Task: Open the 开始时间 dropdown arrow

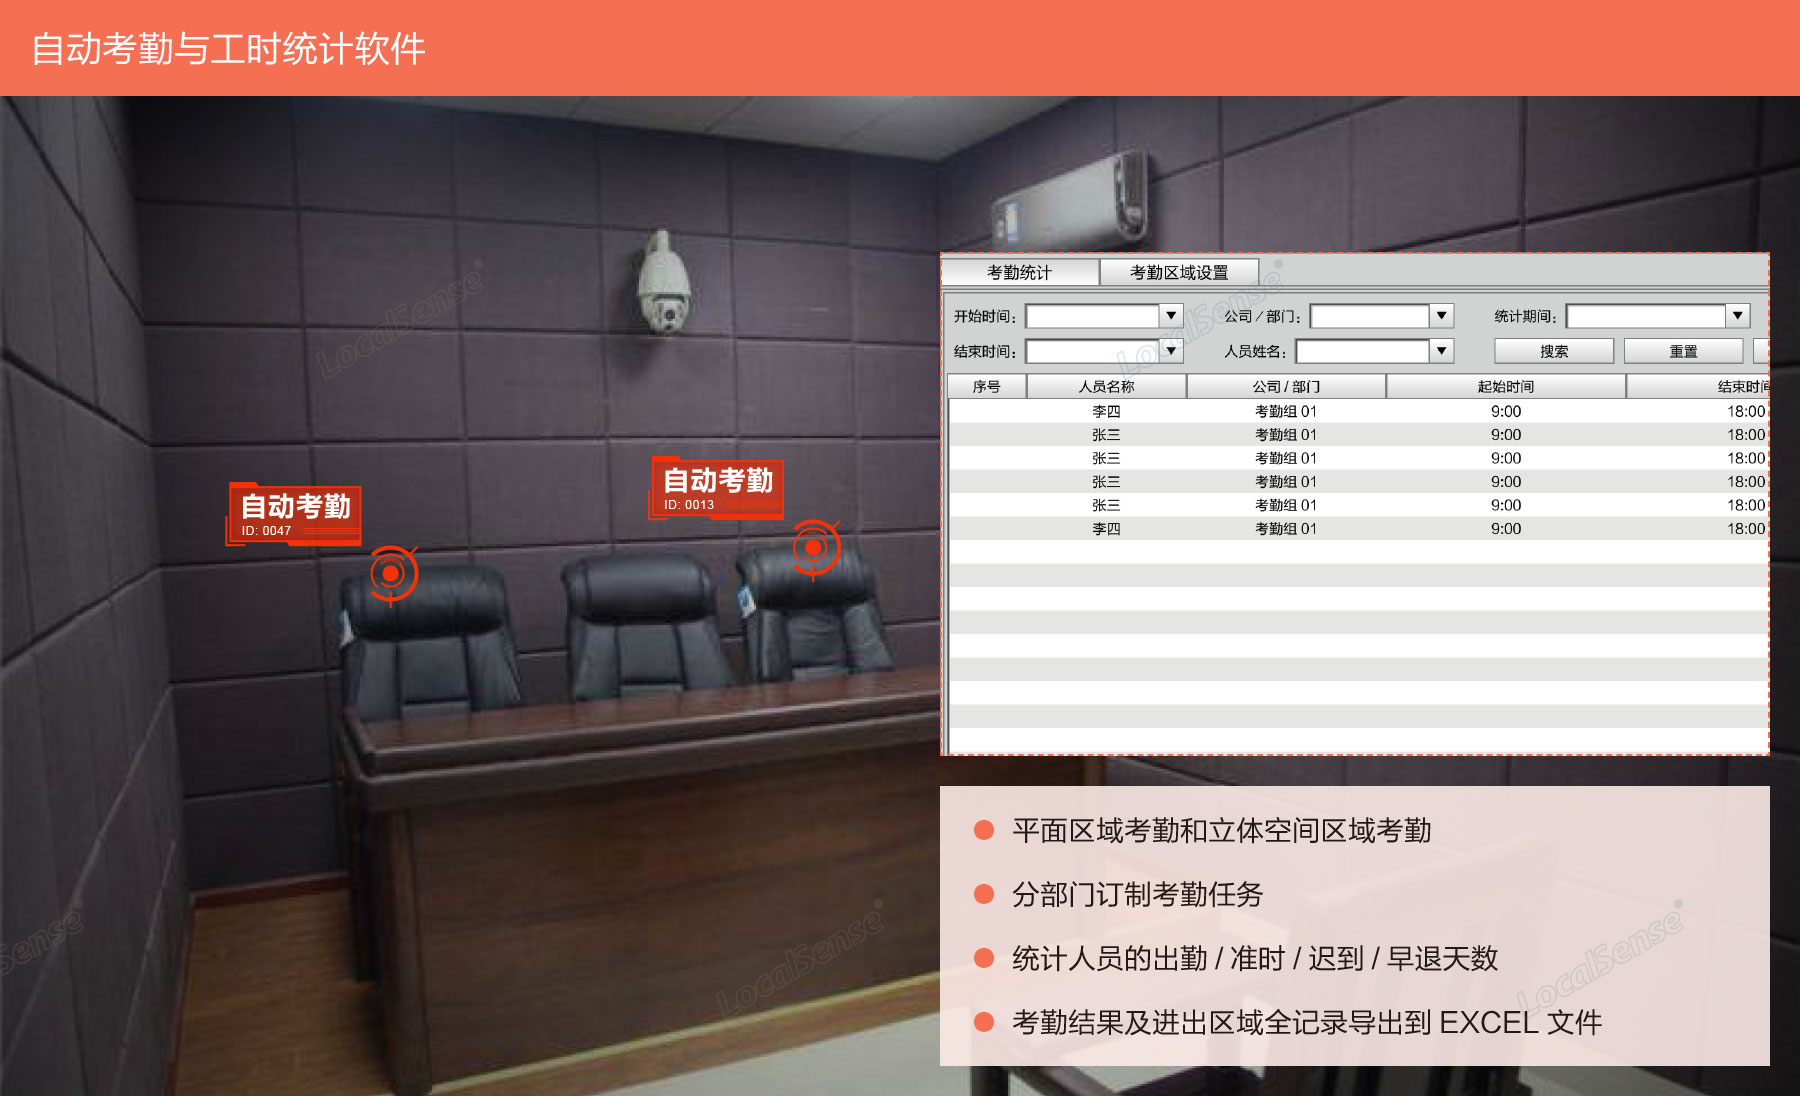Action: point(1171,316)
